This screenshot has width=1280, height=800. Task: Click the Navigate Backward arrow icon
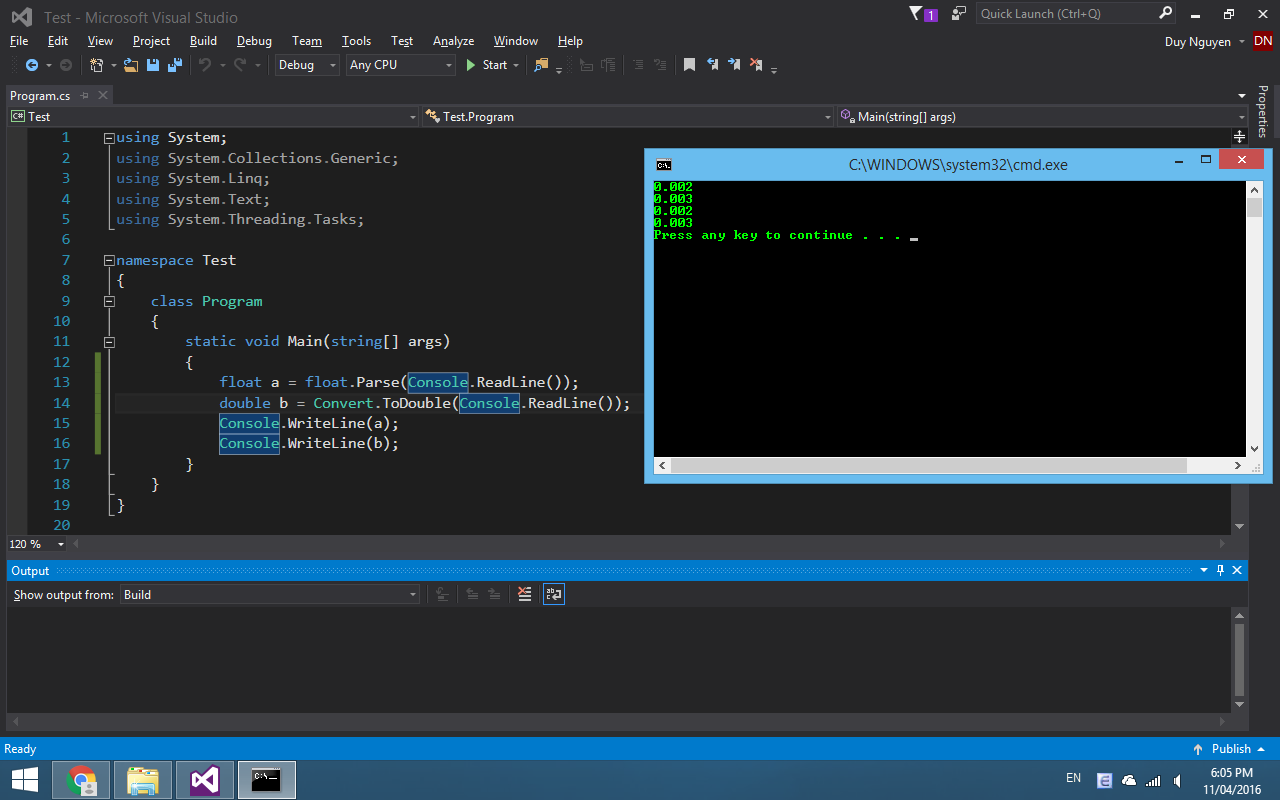click(x=31, y=65)
